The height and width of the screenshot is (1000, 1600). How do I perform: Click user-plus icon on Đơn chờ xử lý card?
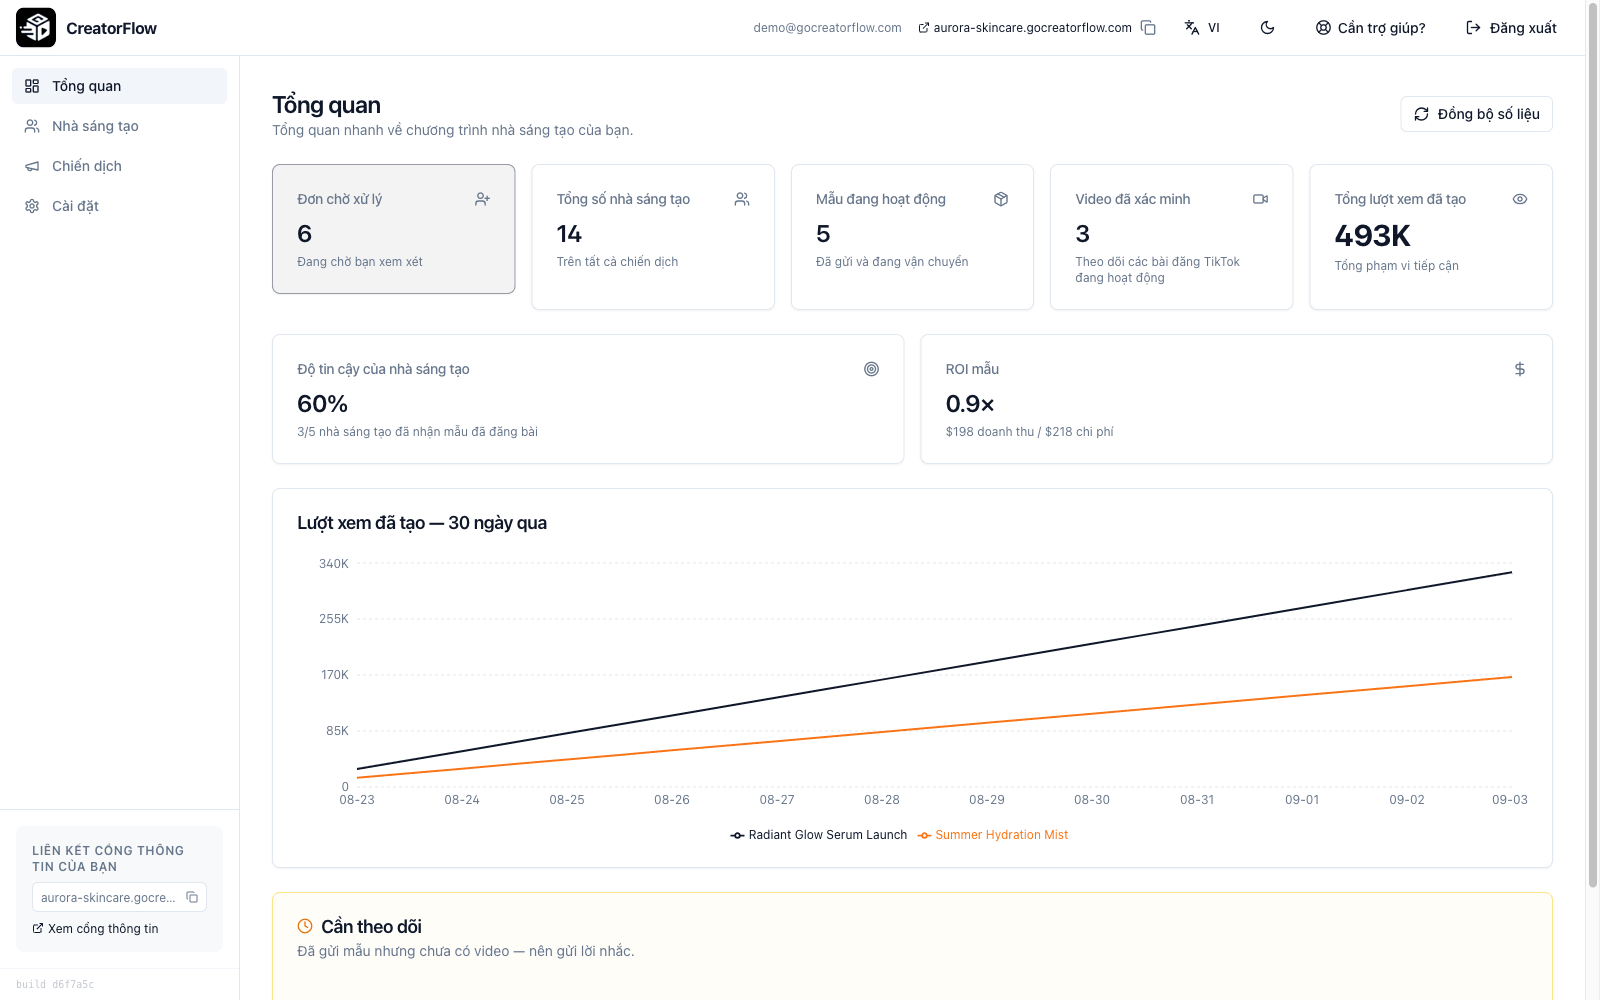(x=482, y=199)
